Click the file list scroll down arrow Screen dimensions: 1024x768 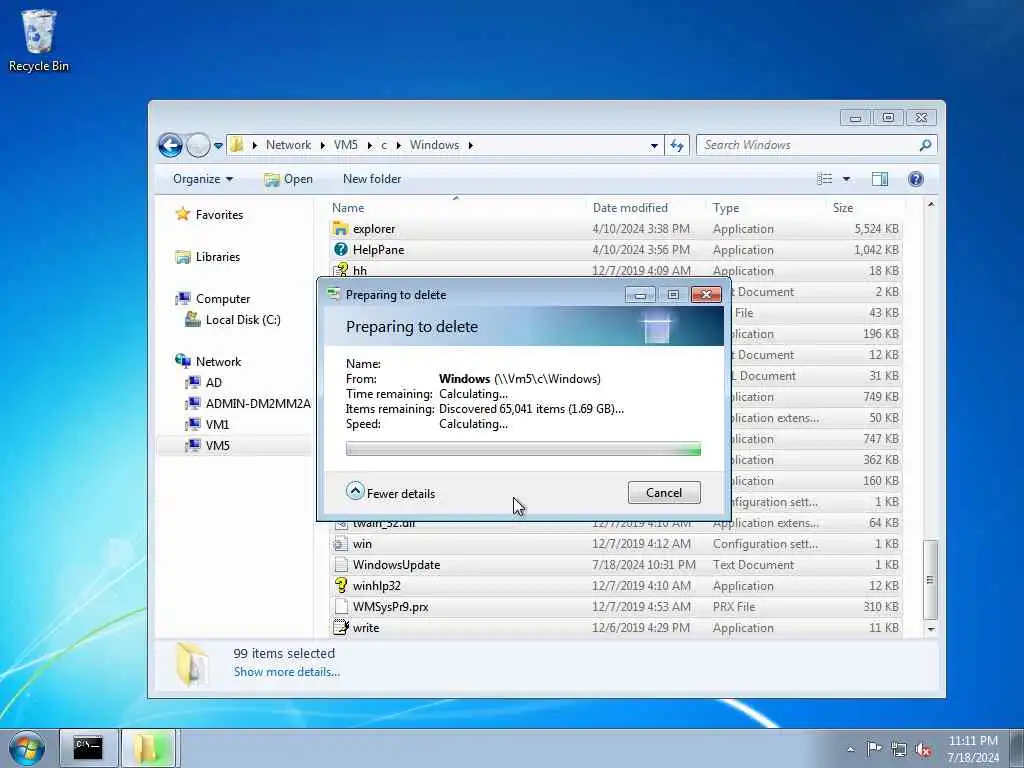tap(931, 629)
